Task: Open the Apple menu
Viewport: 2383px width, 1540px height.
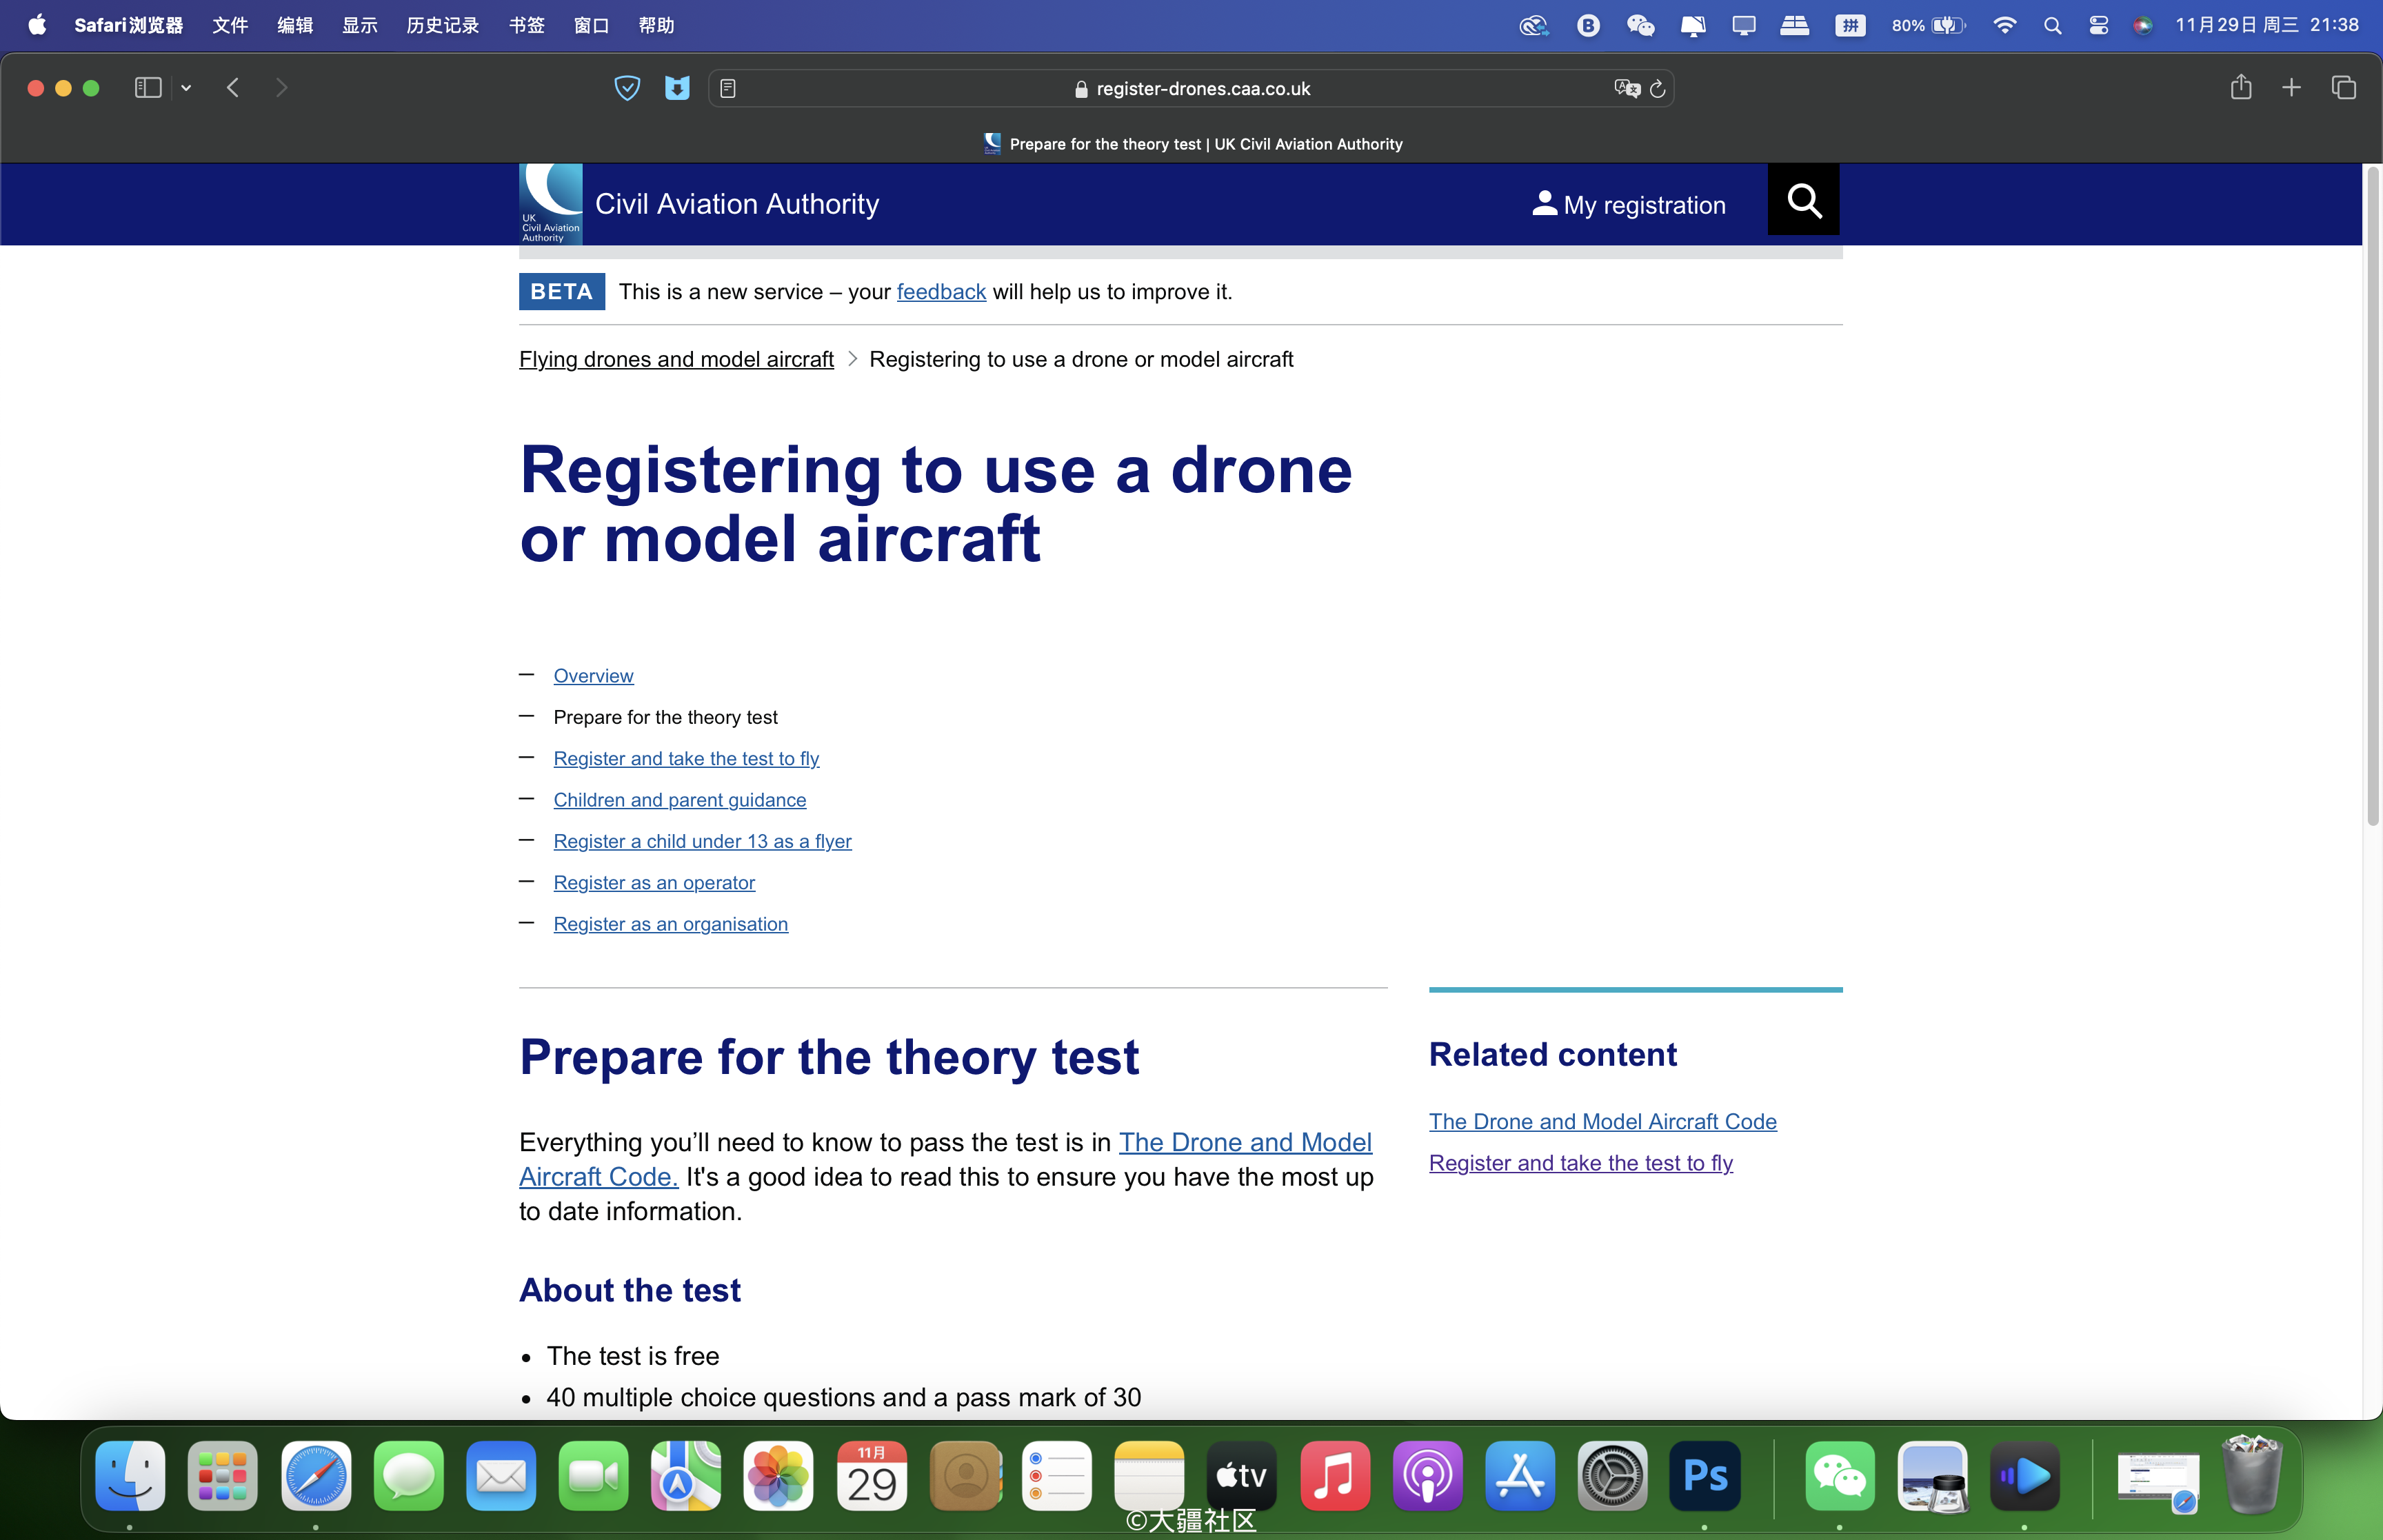Action: coord(37,25)
